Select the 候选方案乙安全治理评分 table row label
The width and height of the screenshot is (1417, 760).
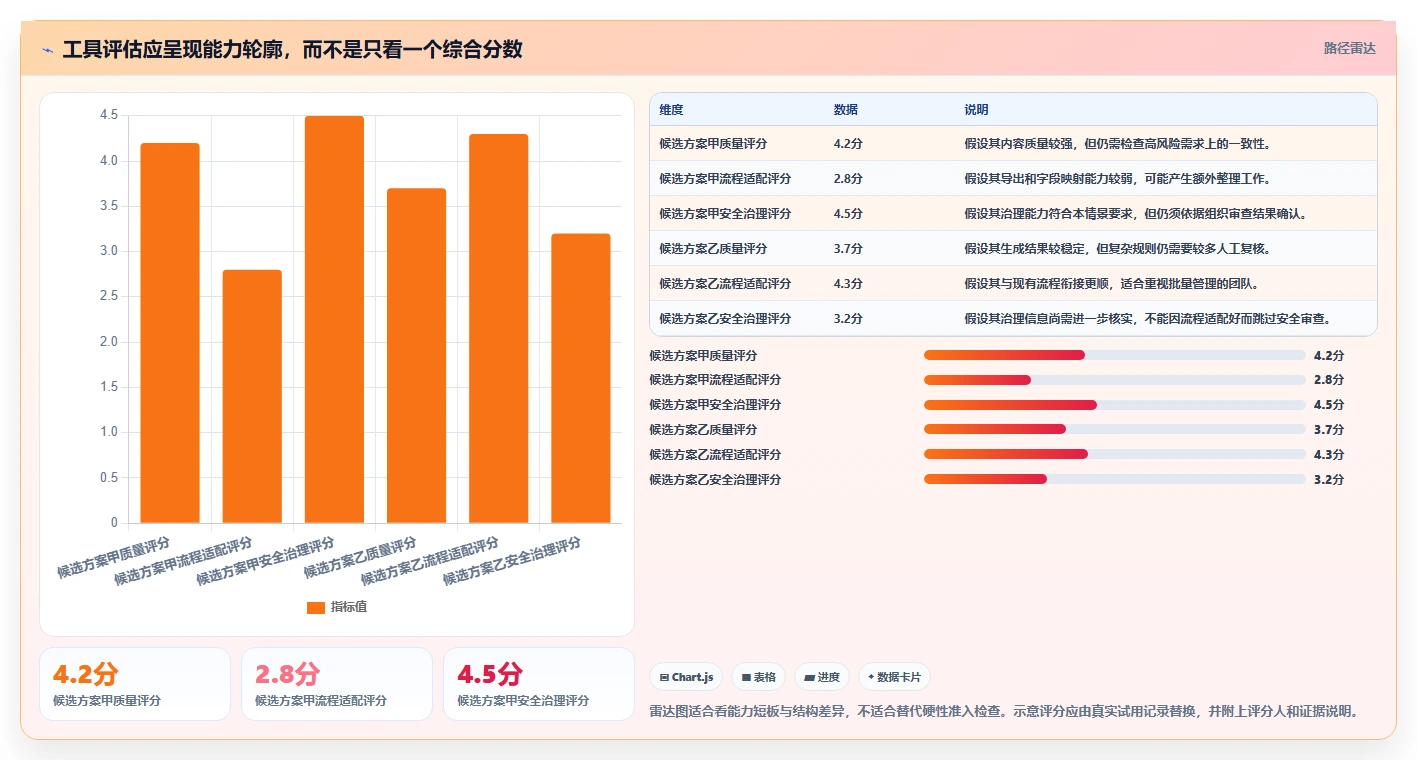pos(725,319)
